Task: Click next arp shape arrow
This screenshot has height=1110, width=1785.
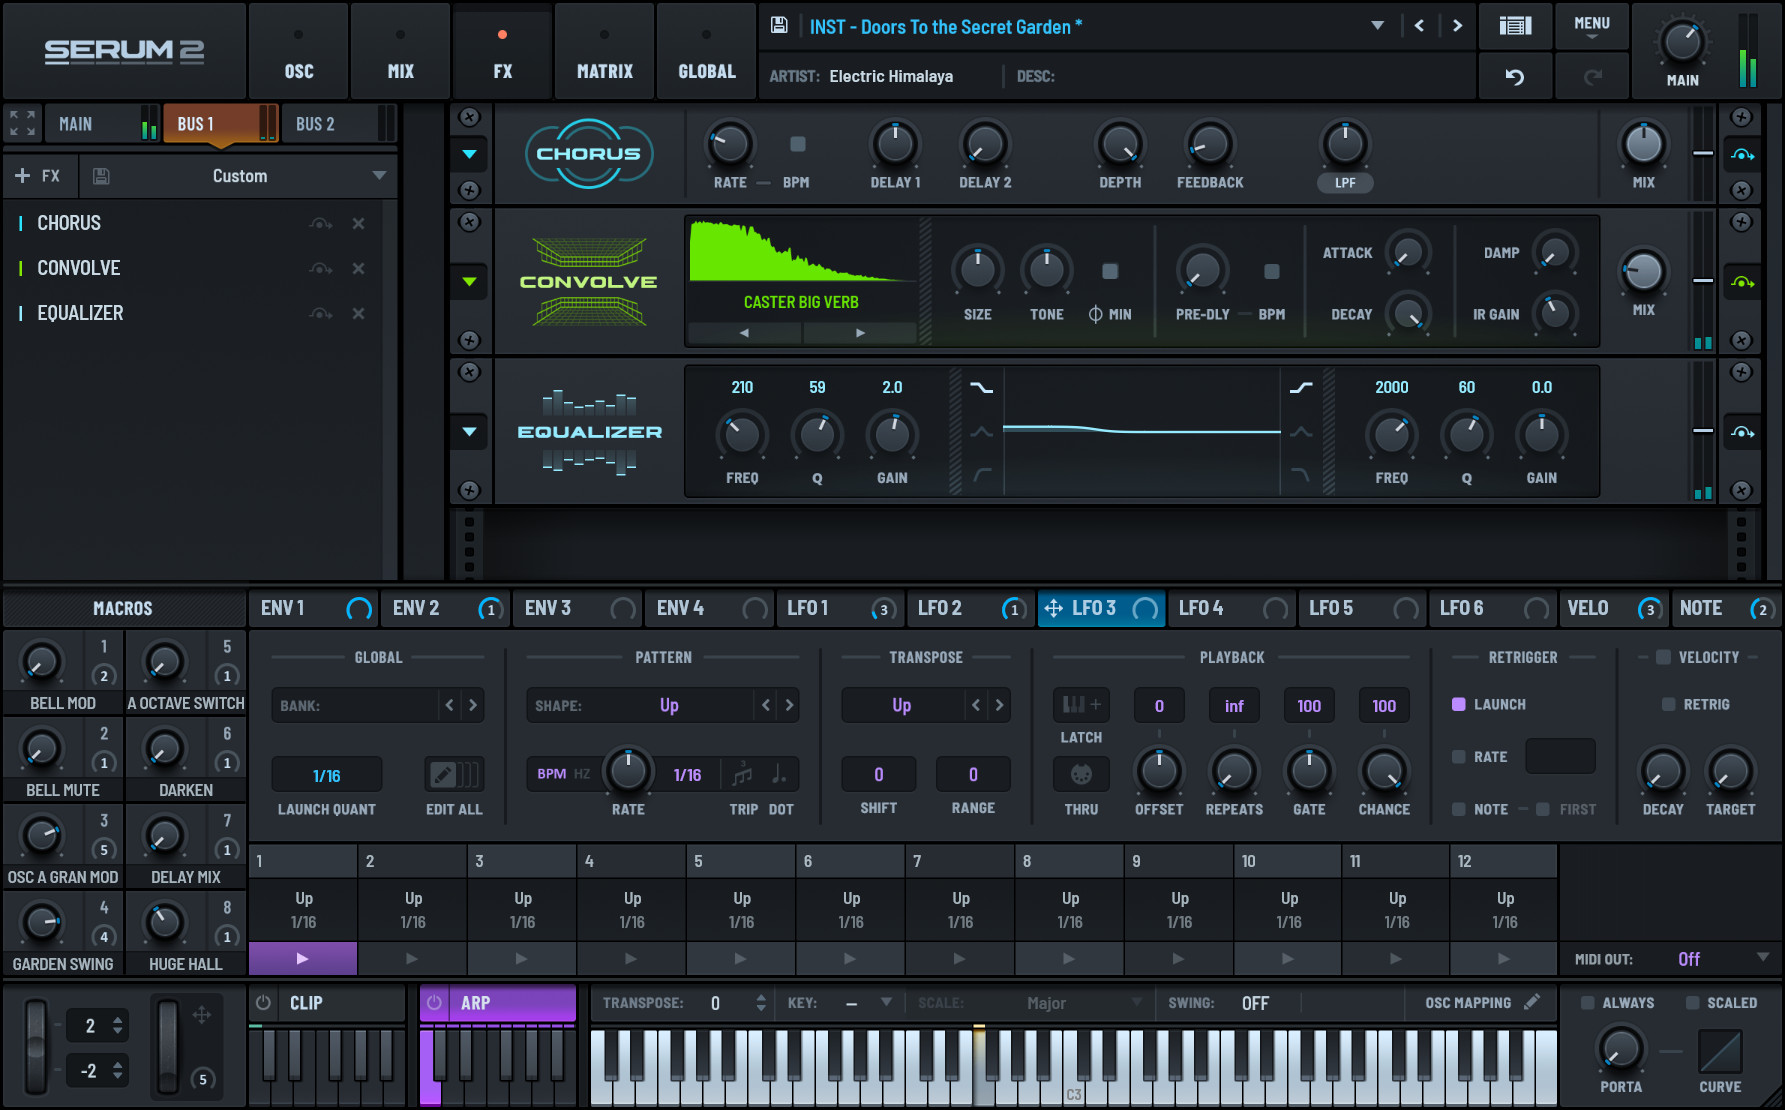Action: click(x=789, y=705)
